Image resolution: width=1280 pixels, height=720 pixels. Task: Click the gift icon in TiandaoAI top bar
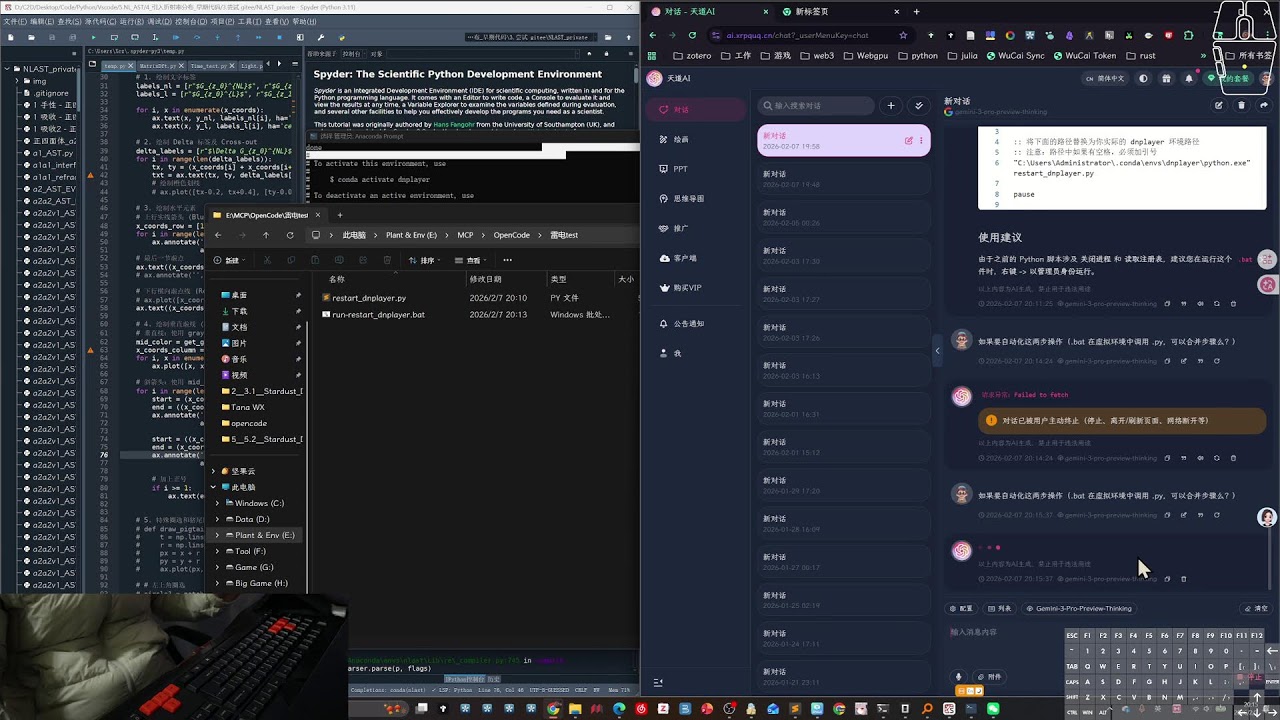tap(1166, 78)
